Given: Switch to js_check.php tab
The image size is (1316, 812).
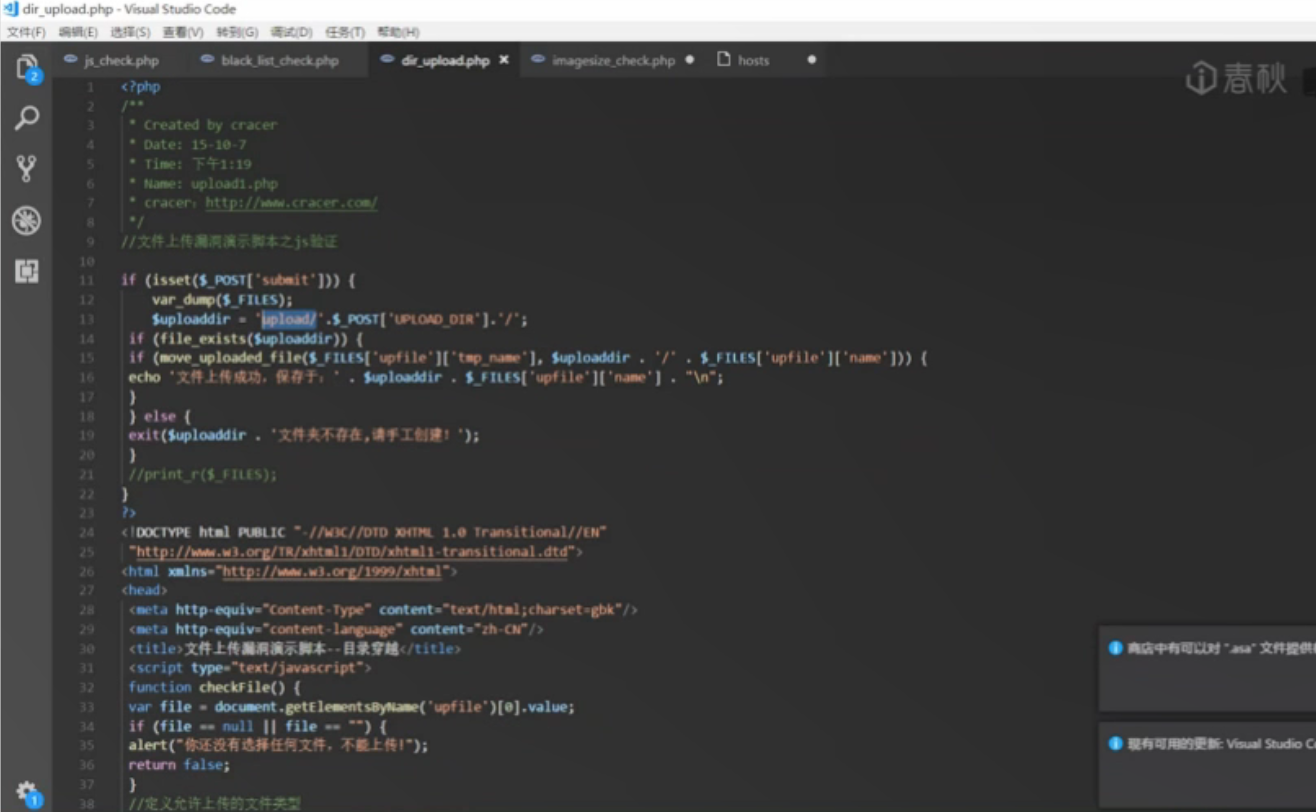Looking at the screenshot, I should (120, 60).
